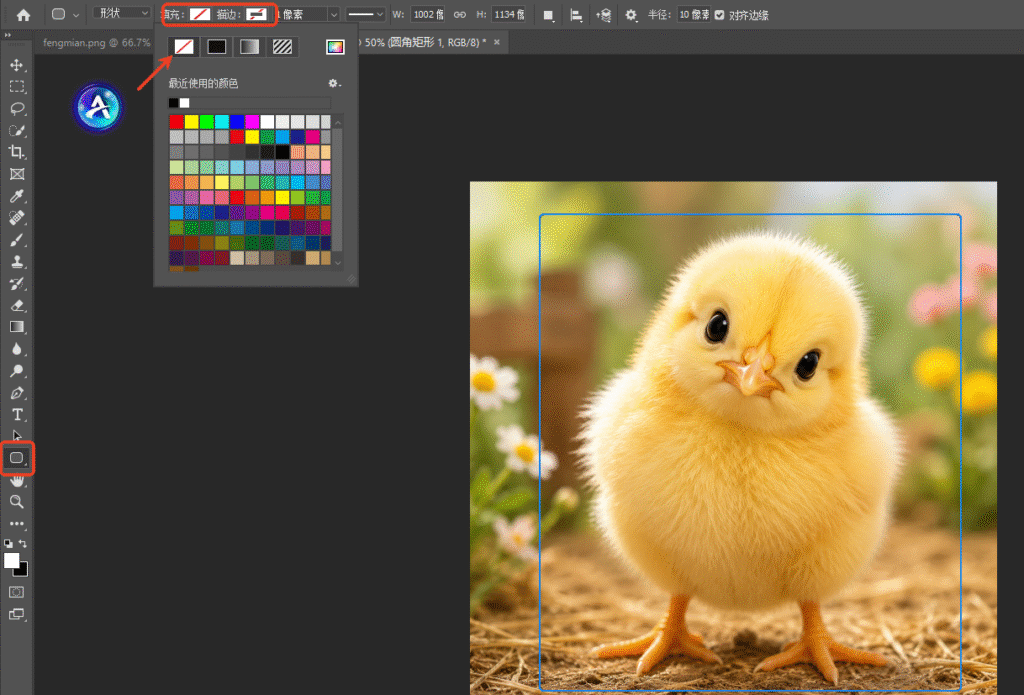Open the change screen mode button
Screen dimensions: 1024x695
point(16,614)
